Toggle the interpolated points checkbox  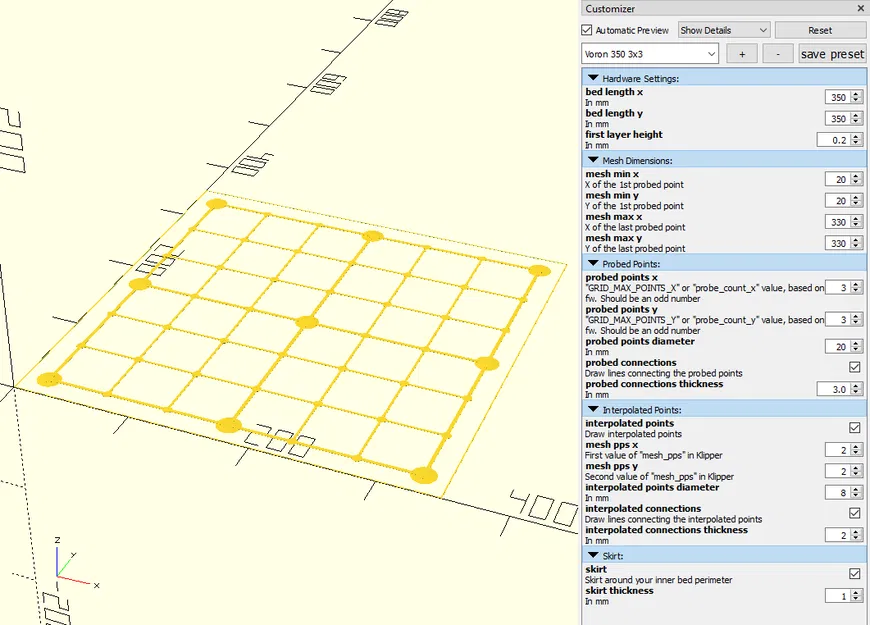click(854, 427)
